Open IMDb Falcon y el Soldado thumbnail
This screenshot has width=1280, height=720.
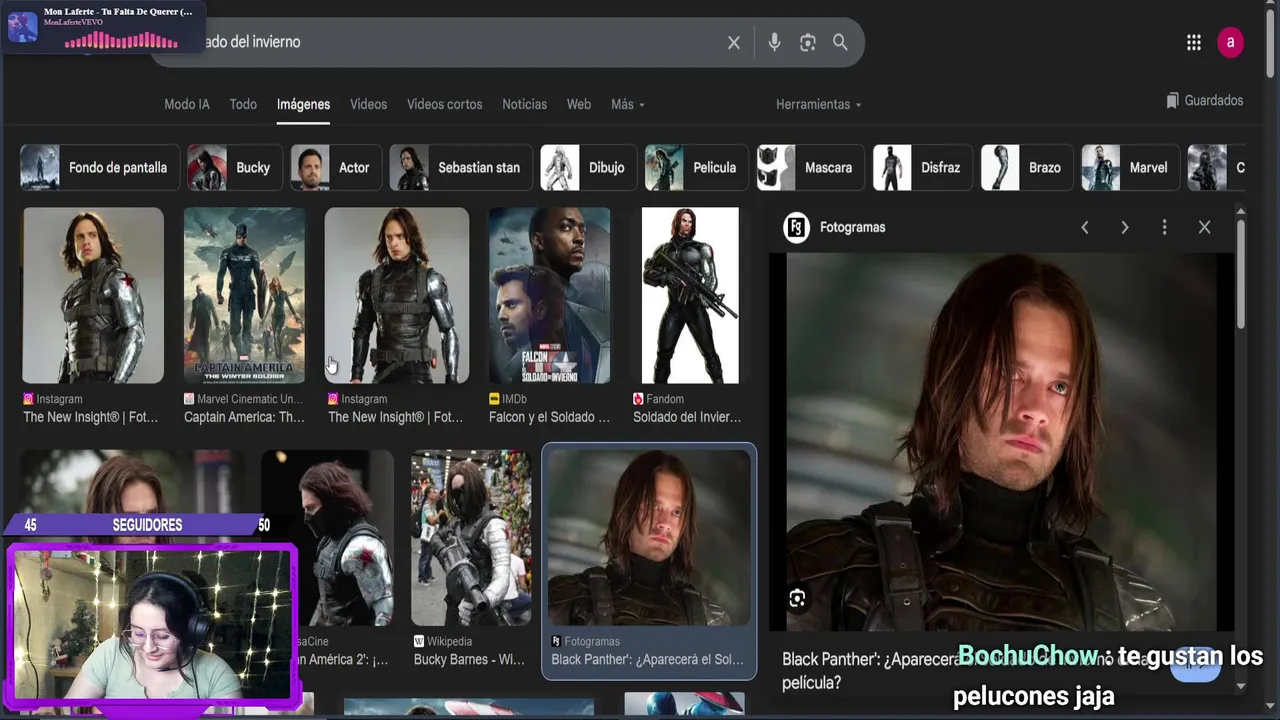click(x=549, y=295)
